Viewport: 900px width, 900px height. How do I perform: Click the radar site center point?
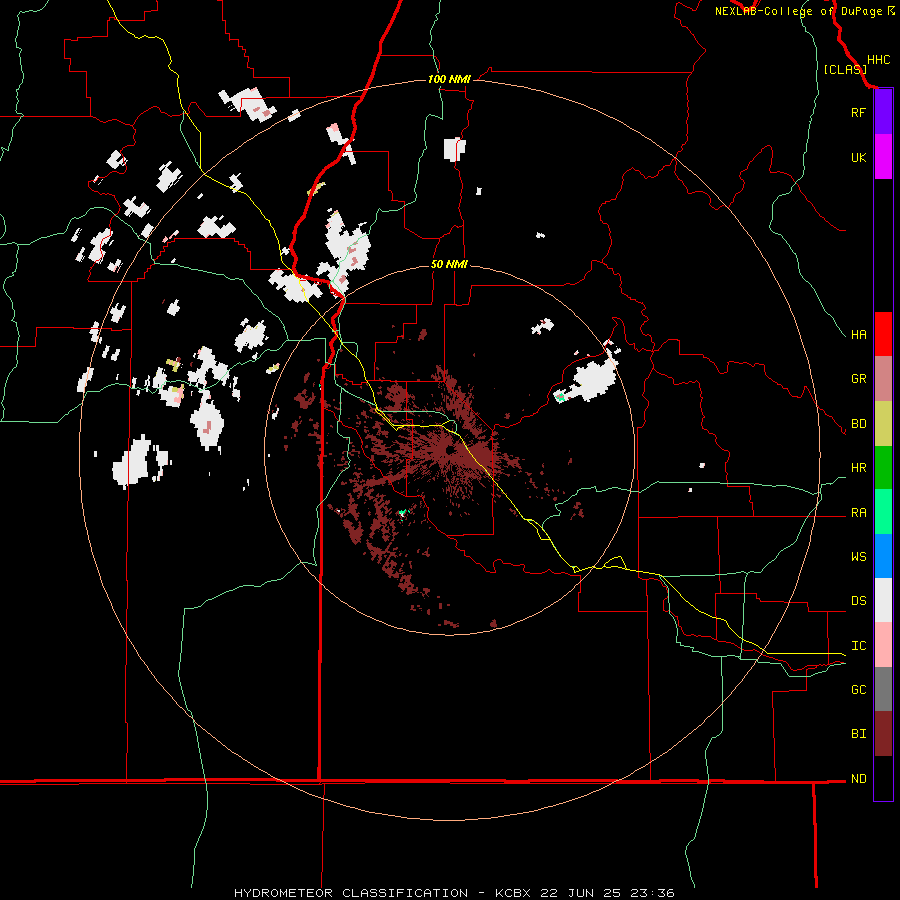(449, 449)
